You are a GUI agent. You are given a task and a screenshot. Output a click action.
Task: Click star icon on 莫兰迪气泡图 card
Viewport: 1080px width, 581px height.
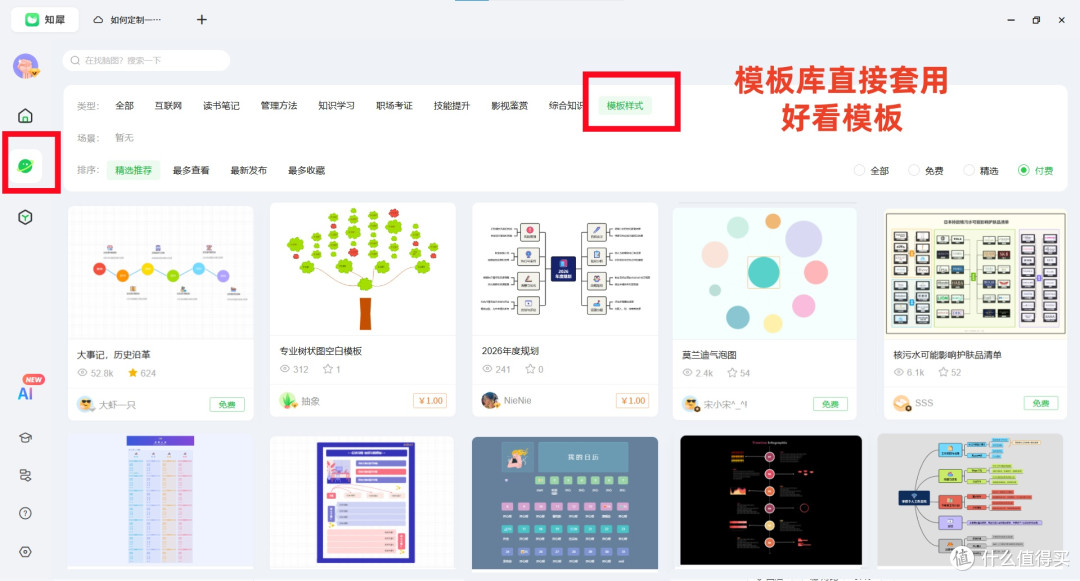pyautogui.click(x=731, y=373)
